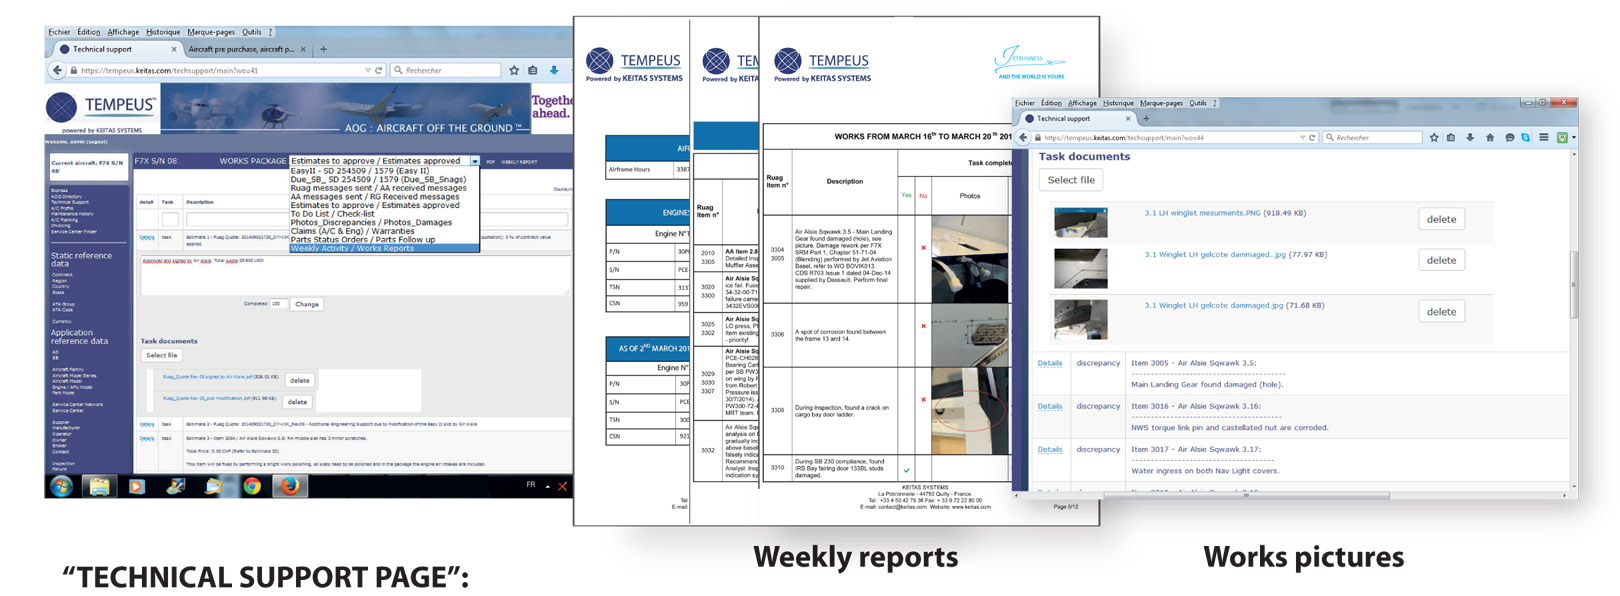1620x596 pixels.
Task: Reload the wo=44 Works pictures page
Action: pyautogui.click(x=1312, y=137)
